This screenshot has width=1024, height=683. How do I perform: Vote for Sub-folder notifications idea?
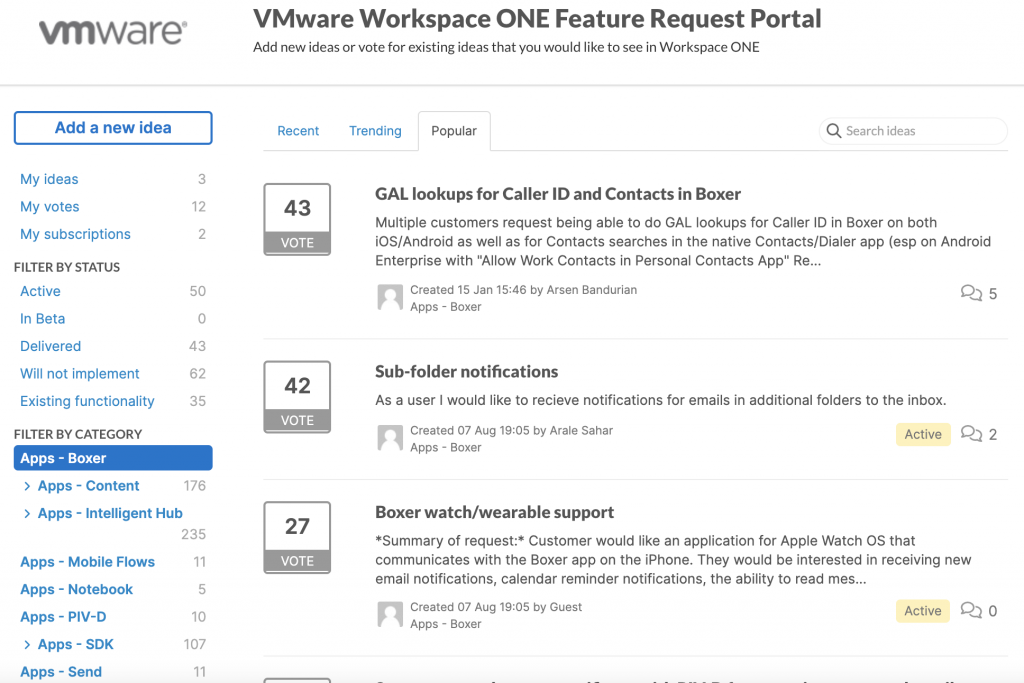[x=297, y=420]
